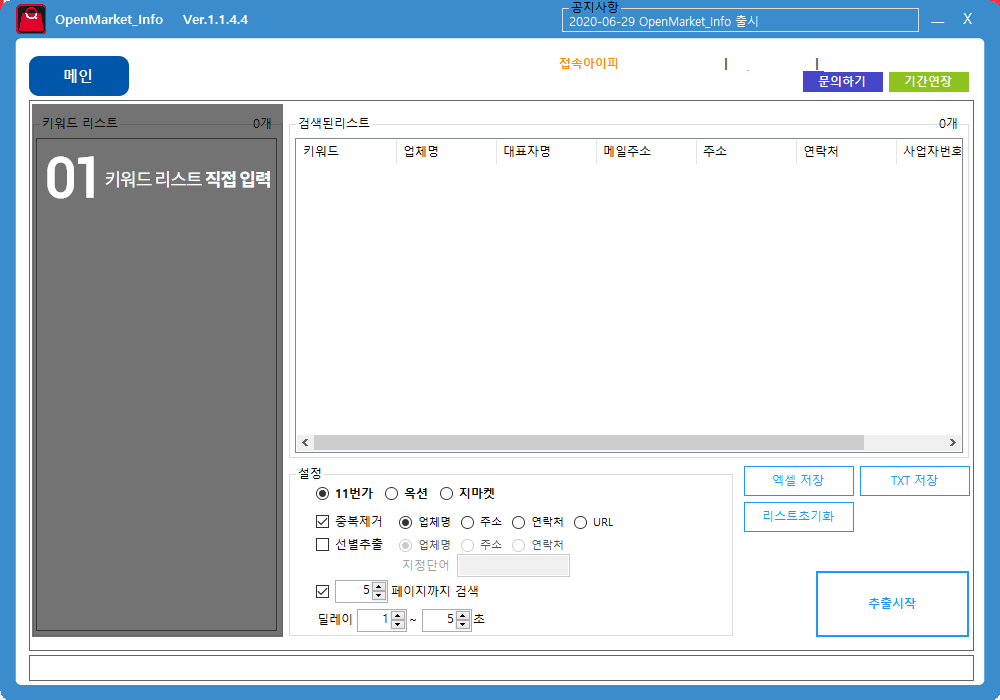Click the 공지사항 notice text box
Image resolution: width=1000 pixels, height=700 pixels.
tap(740, 21)
